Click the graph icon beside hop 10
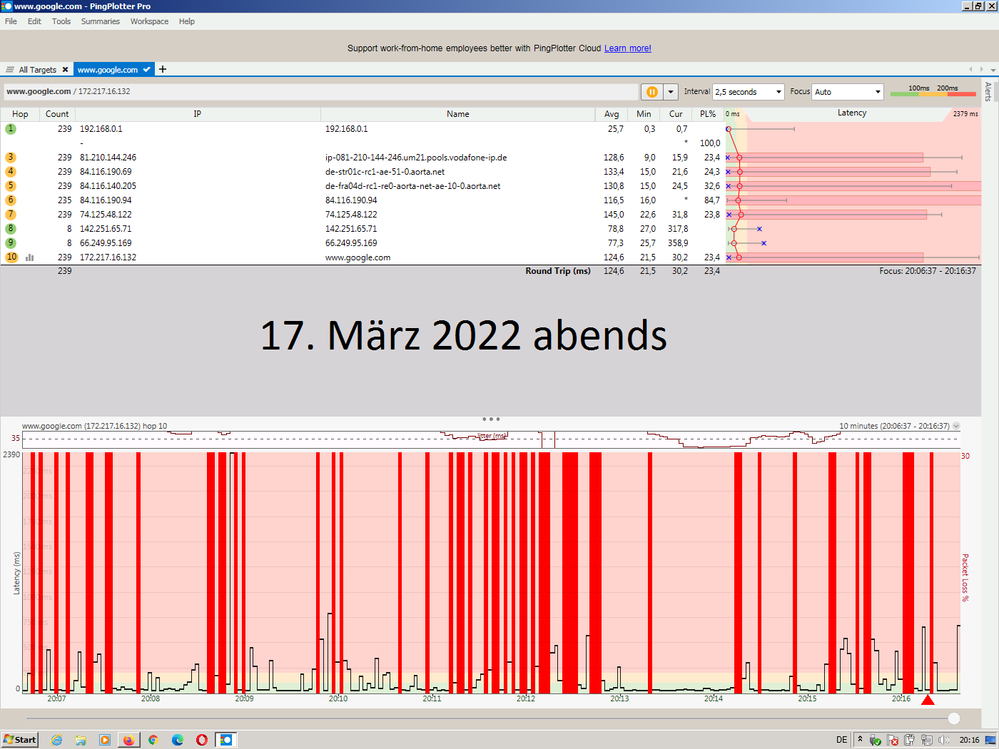 31,257
